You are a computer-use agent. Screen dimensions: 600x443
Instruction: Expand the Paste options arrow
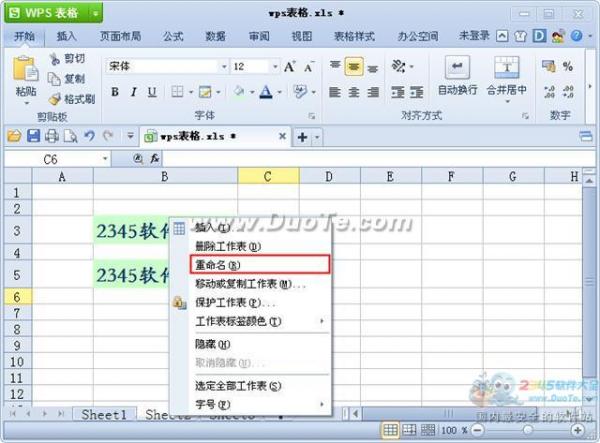tap(26, 103)
